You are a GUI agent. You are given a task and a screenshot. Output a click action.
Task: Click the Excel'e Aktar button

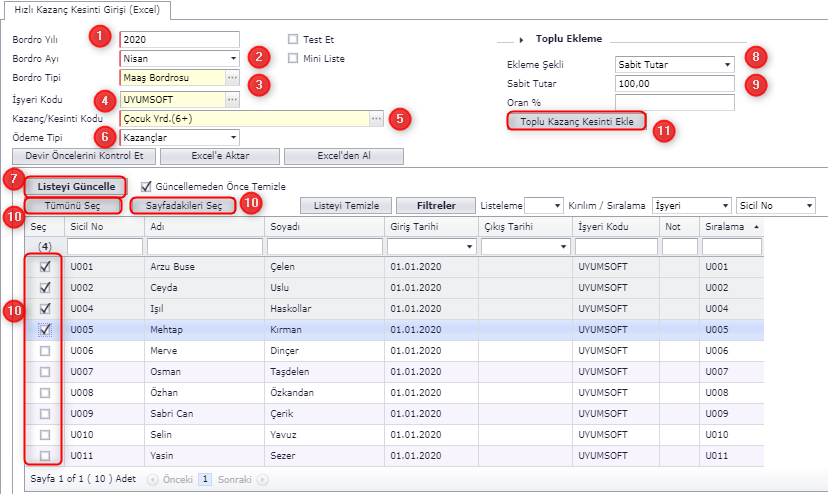coord(218,156)
